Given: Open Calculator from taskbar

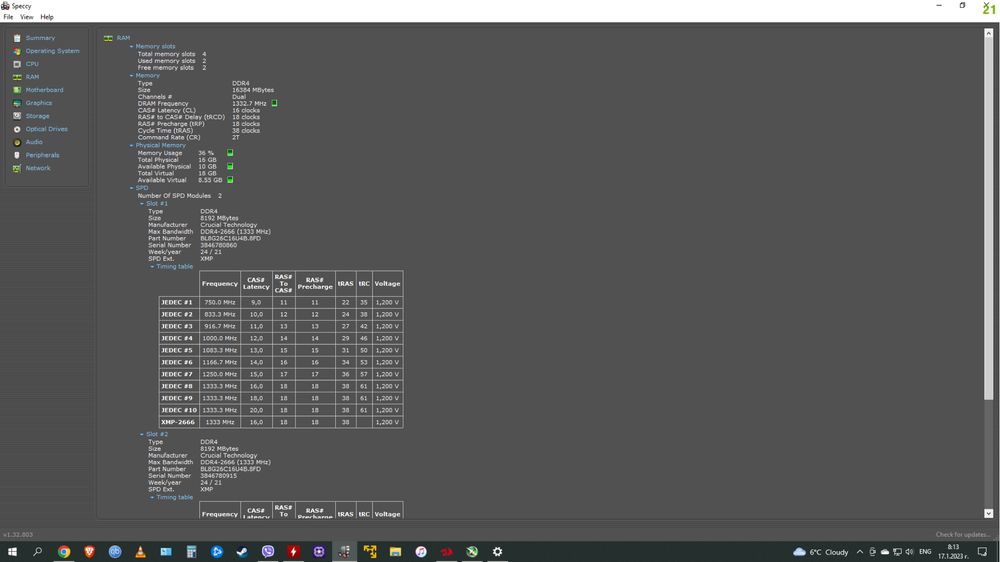Looking at the screenshot, I should coord(191,552).
